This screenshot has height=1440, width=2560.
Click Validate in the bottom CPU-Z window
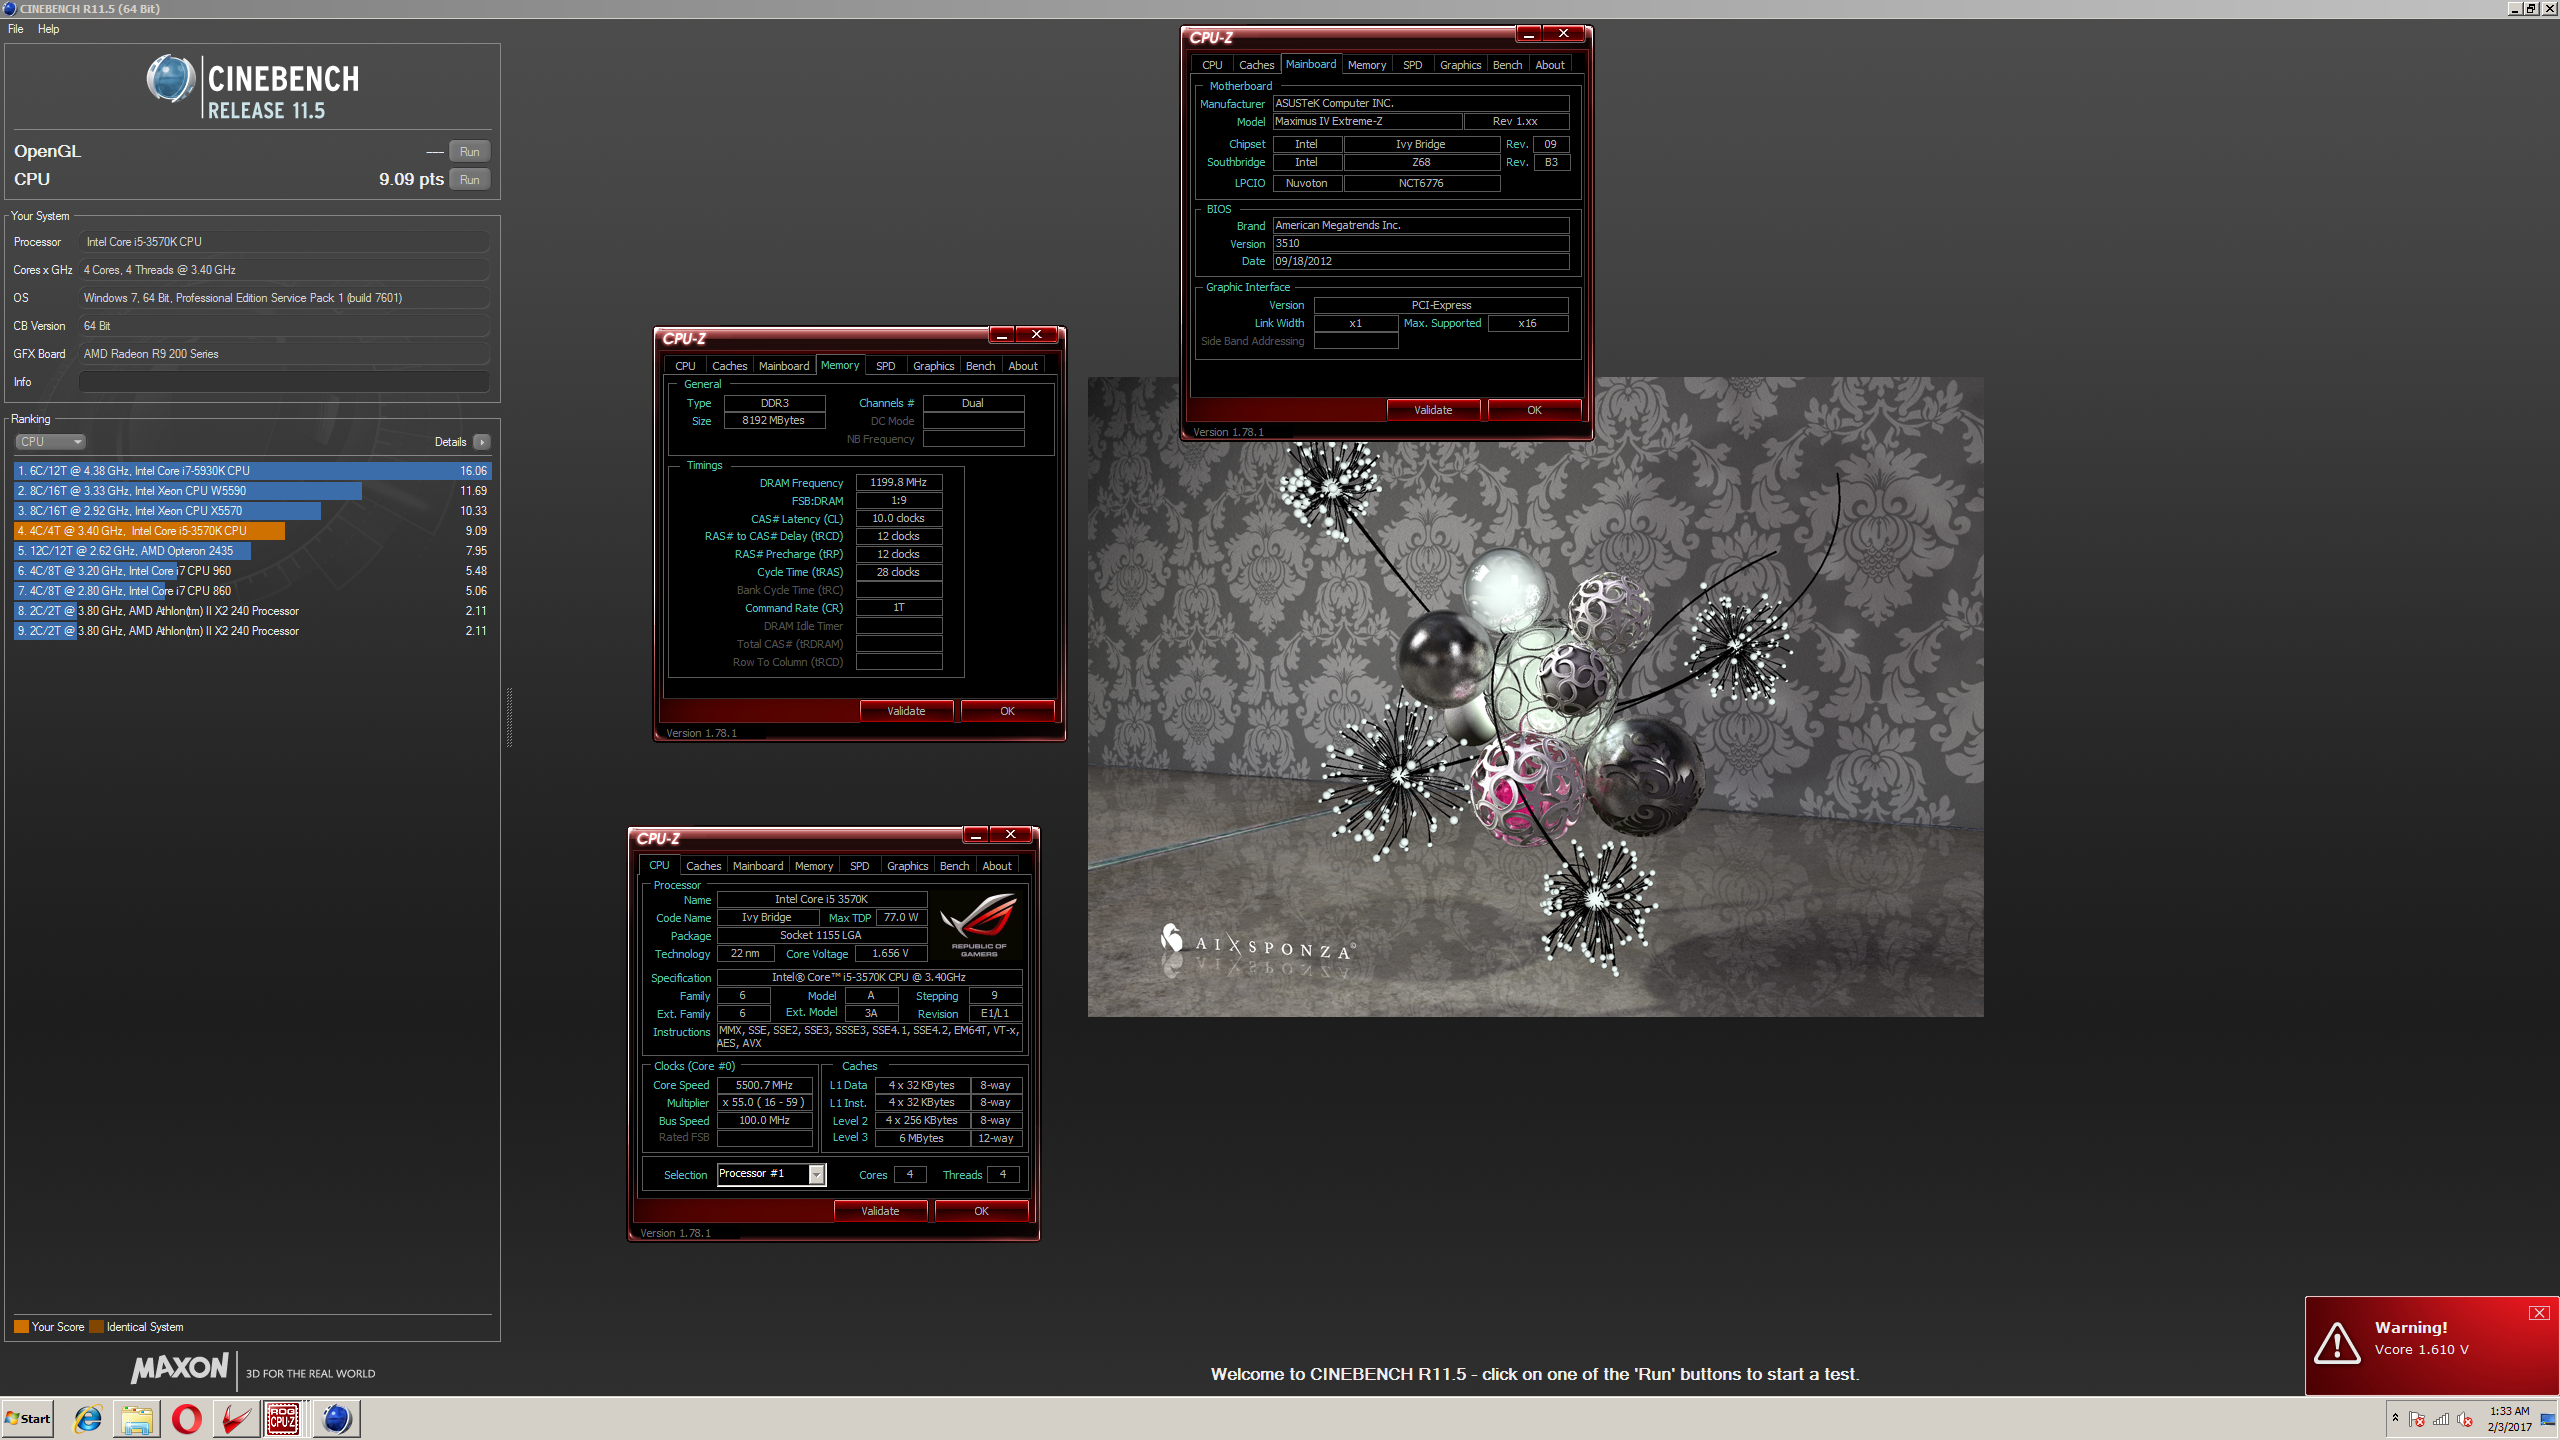(x=880, y=1211)
